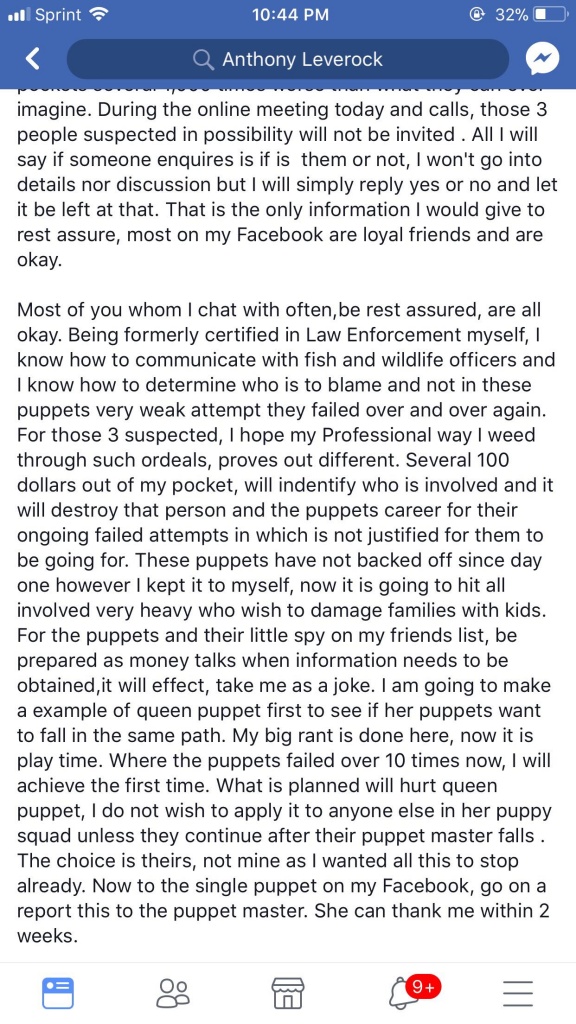Select the Anthony Leverock search field
This screenshot has height=1024, width=576.
coord(288,59)
